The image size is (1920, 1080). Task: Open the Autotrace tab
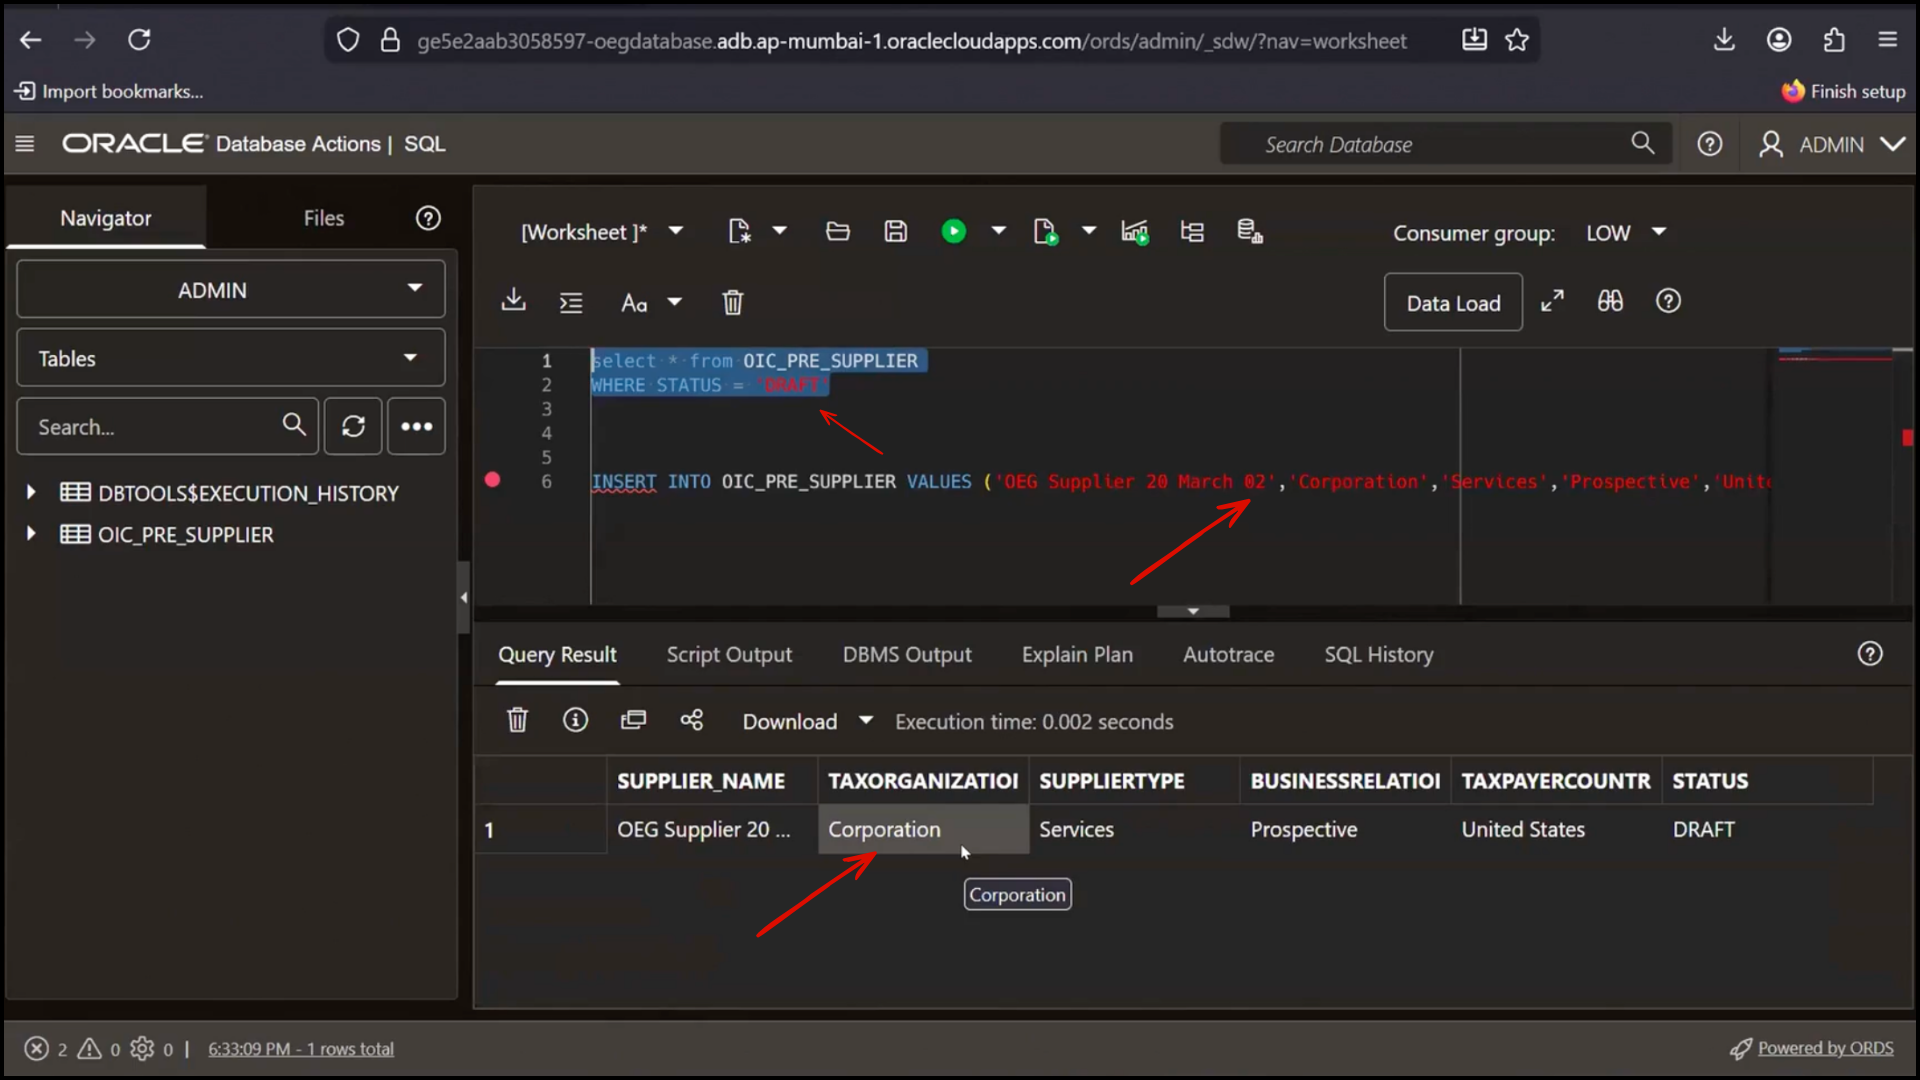1229,654
